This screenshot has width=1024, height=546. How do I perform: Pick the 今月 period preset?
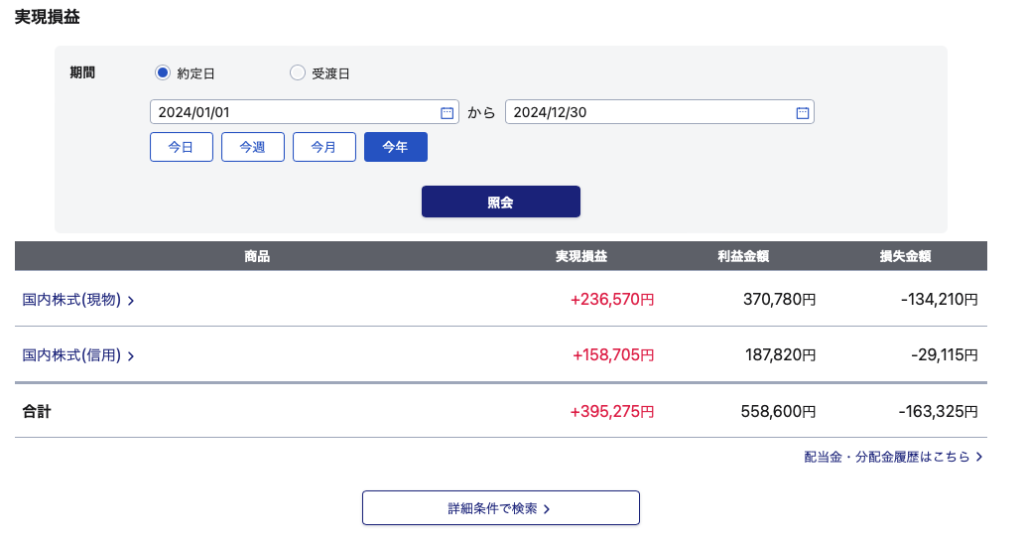click(324, 147)
